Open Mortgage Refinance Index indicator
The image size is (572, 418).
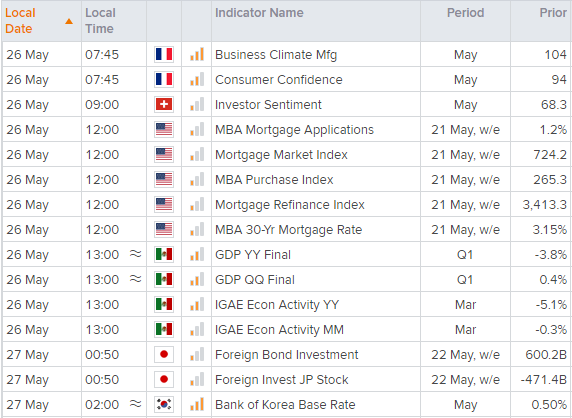coord(290,204)
